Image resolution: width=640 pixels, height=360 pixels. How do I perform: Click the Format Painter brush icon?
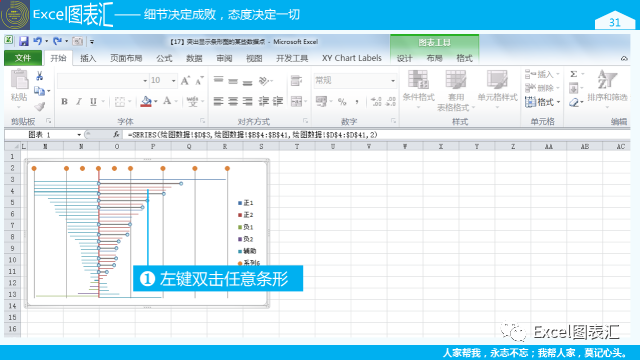point(39,107)
